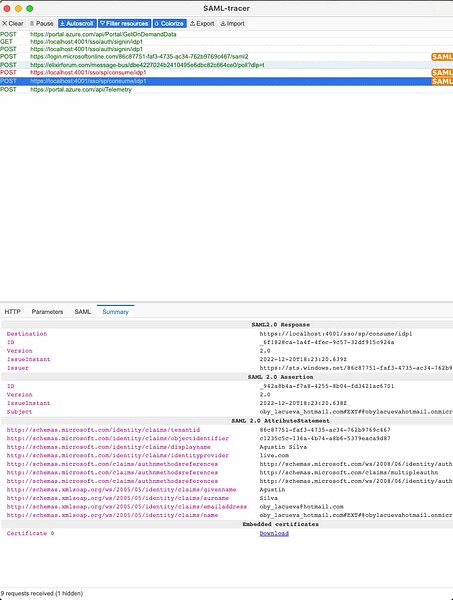This screenshot has height=600, width=453.
Task: Click the givenname value Agustin
Action: point(272,490)
